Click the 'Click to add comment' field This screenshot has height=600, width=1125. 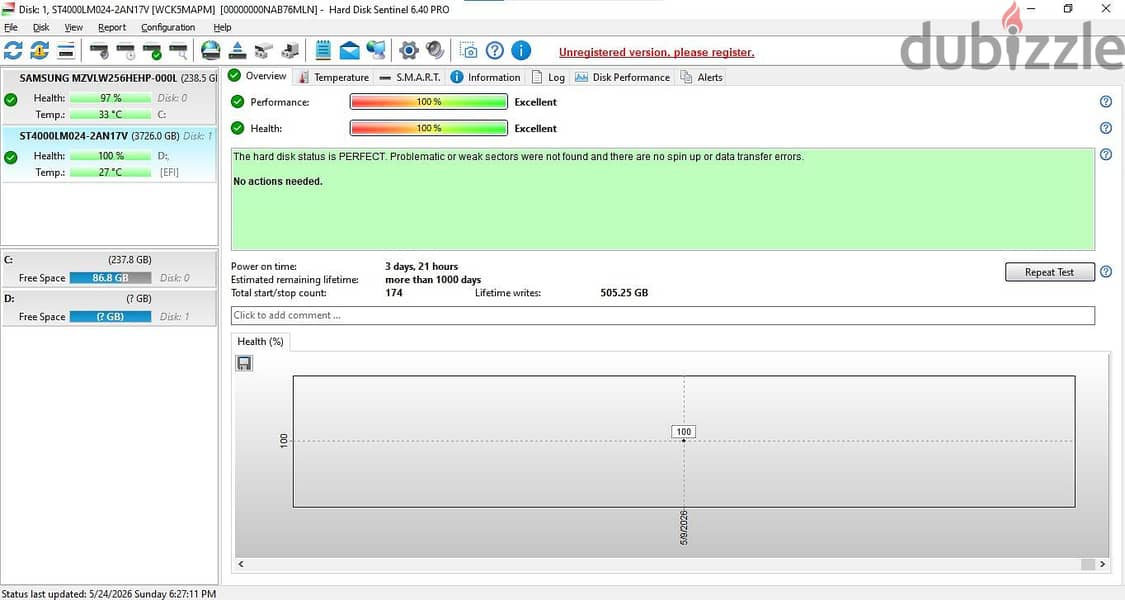click(x=663, y=315)
